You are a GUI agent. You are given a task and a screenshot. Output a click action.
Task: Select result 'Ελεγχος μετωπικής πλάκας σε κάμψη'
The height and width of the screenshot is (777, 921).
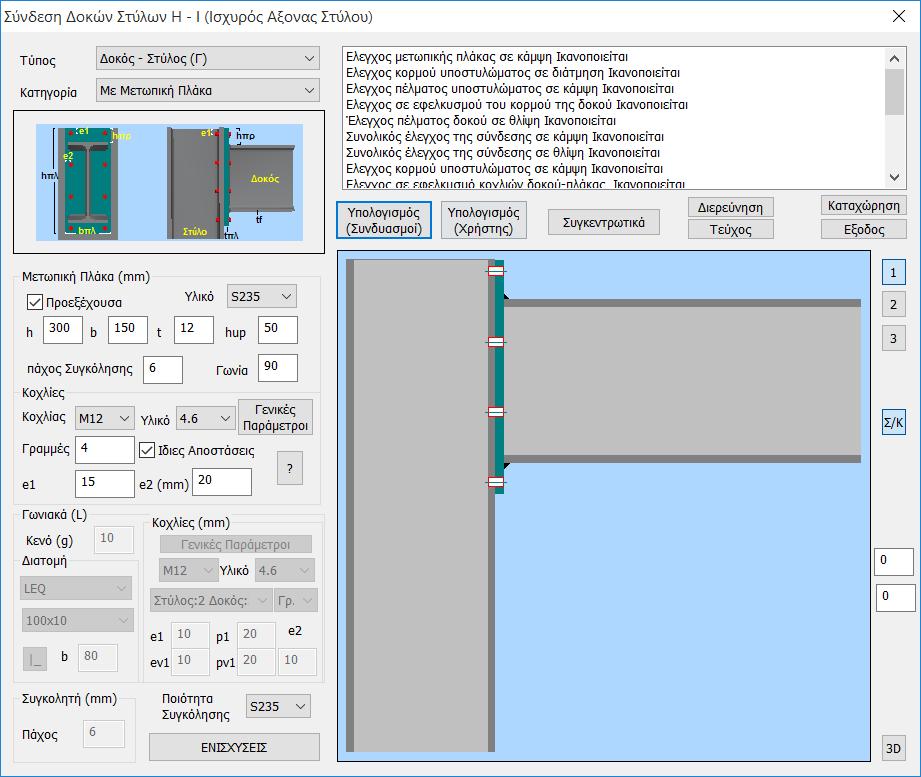tap(486, 57)
